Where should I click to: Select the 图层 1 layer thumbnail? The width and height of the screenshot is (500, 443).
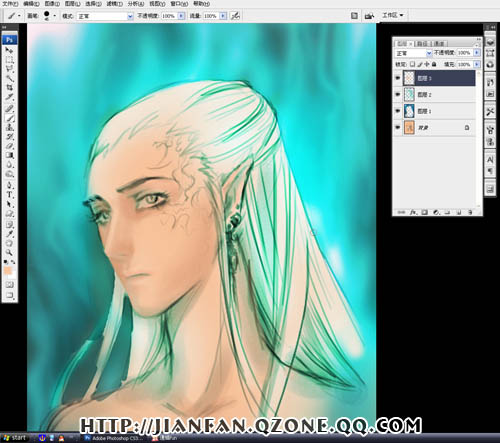(409, 111)
